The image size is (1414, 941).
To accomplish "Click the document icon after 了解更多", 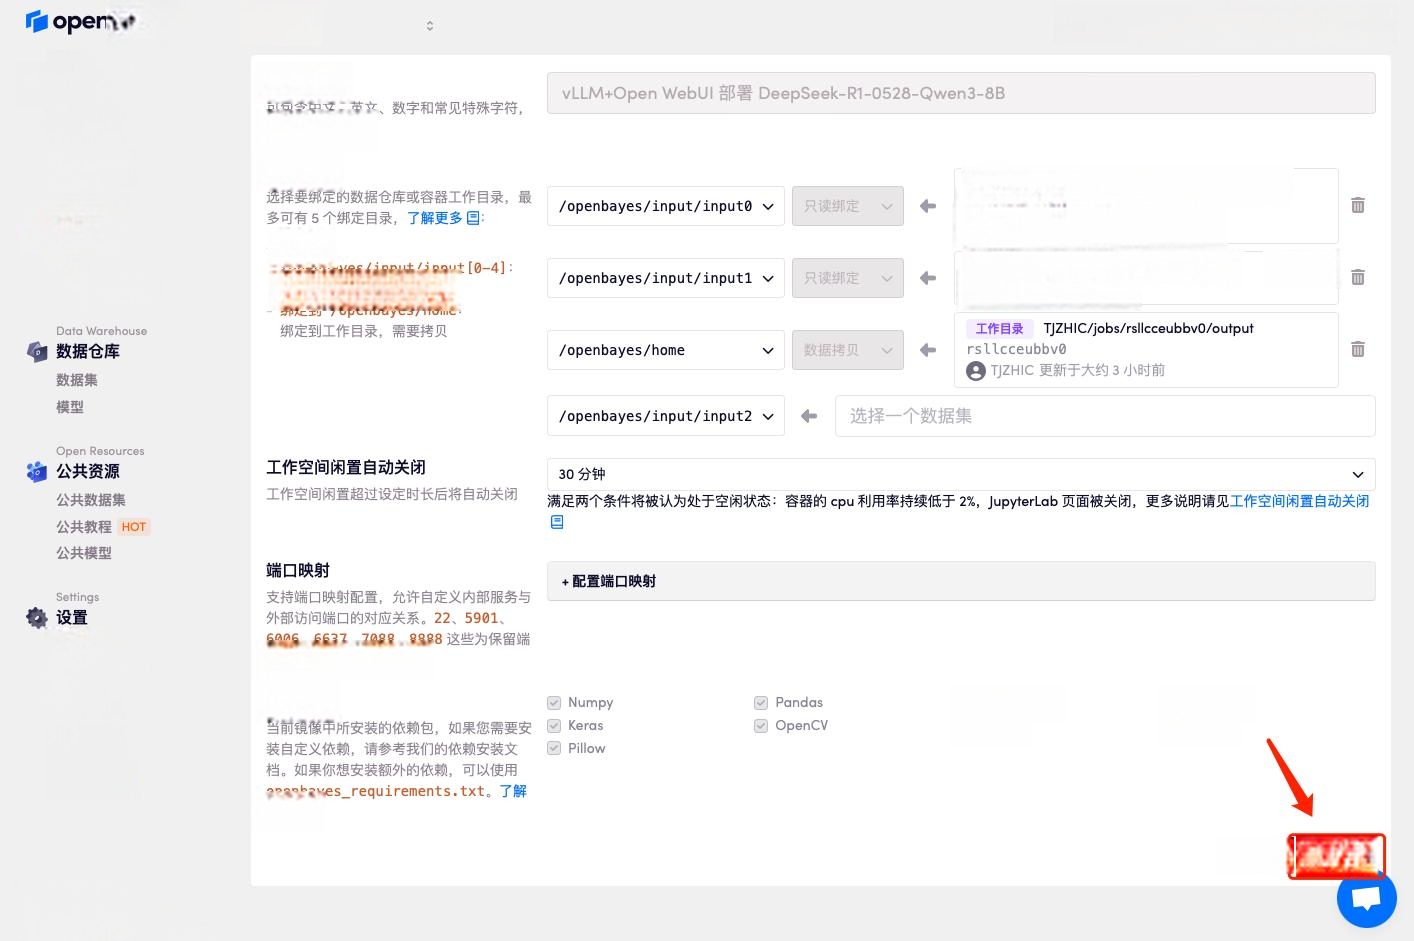I will [x=474, y=218].
